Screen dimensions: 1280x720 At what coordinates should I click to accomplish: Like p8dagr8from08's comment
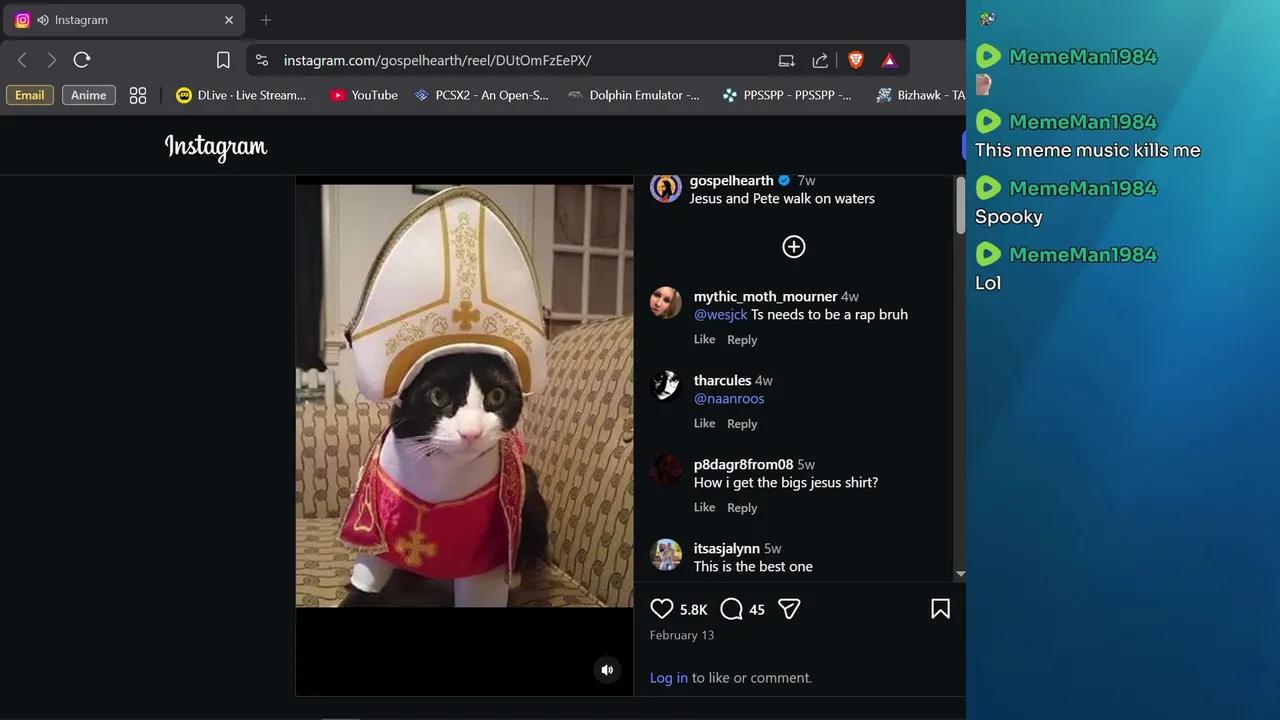point(704,508)
